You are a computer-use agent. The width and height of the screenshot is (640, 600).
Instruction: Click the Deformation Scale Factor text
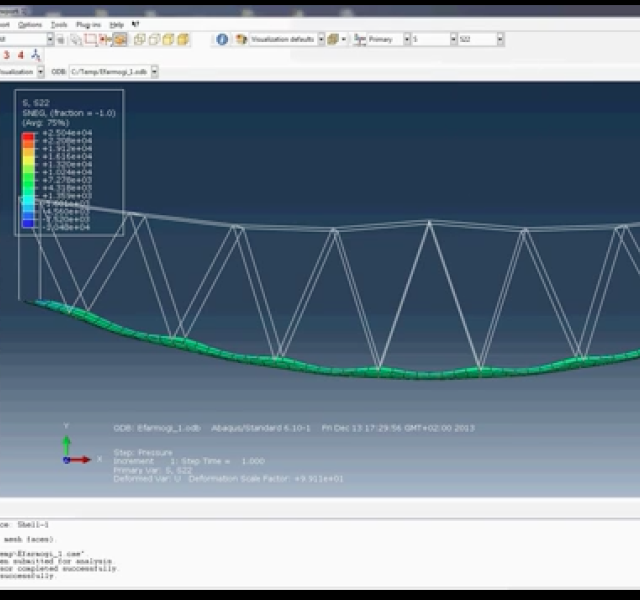266,479
